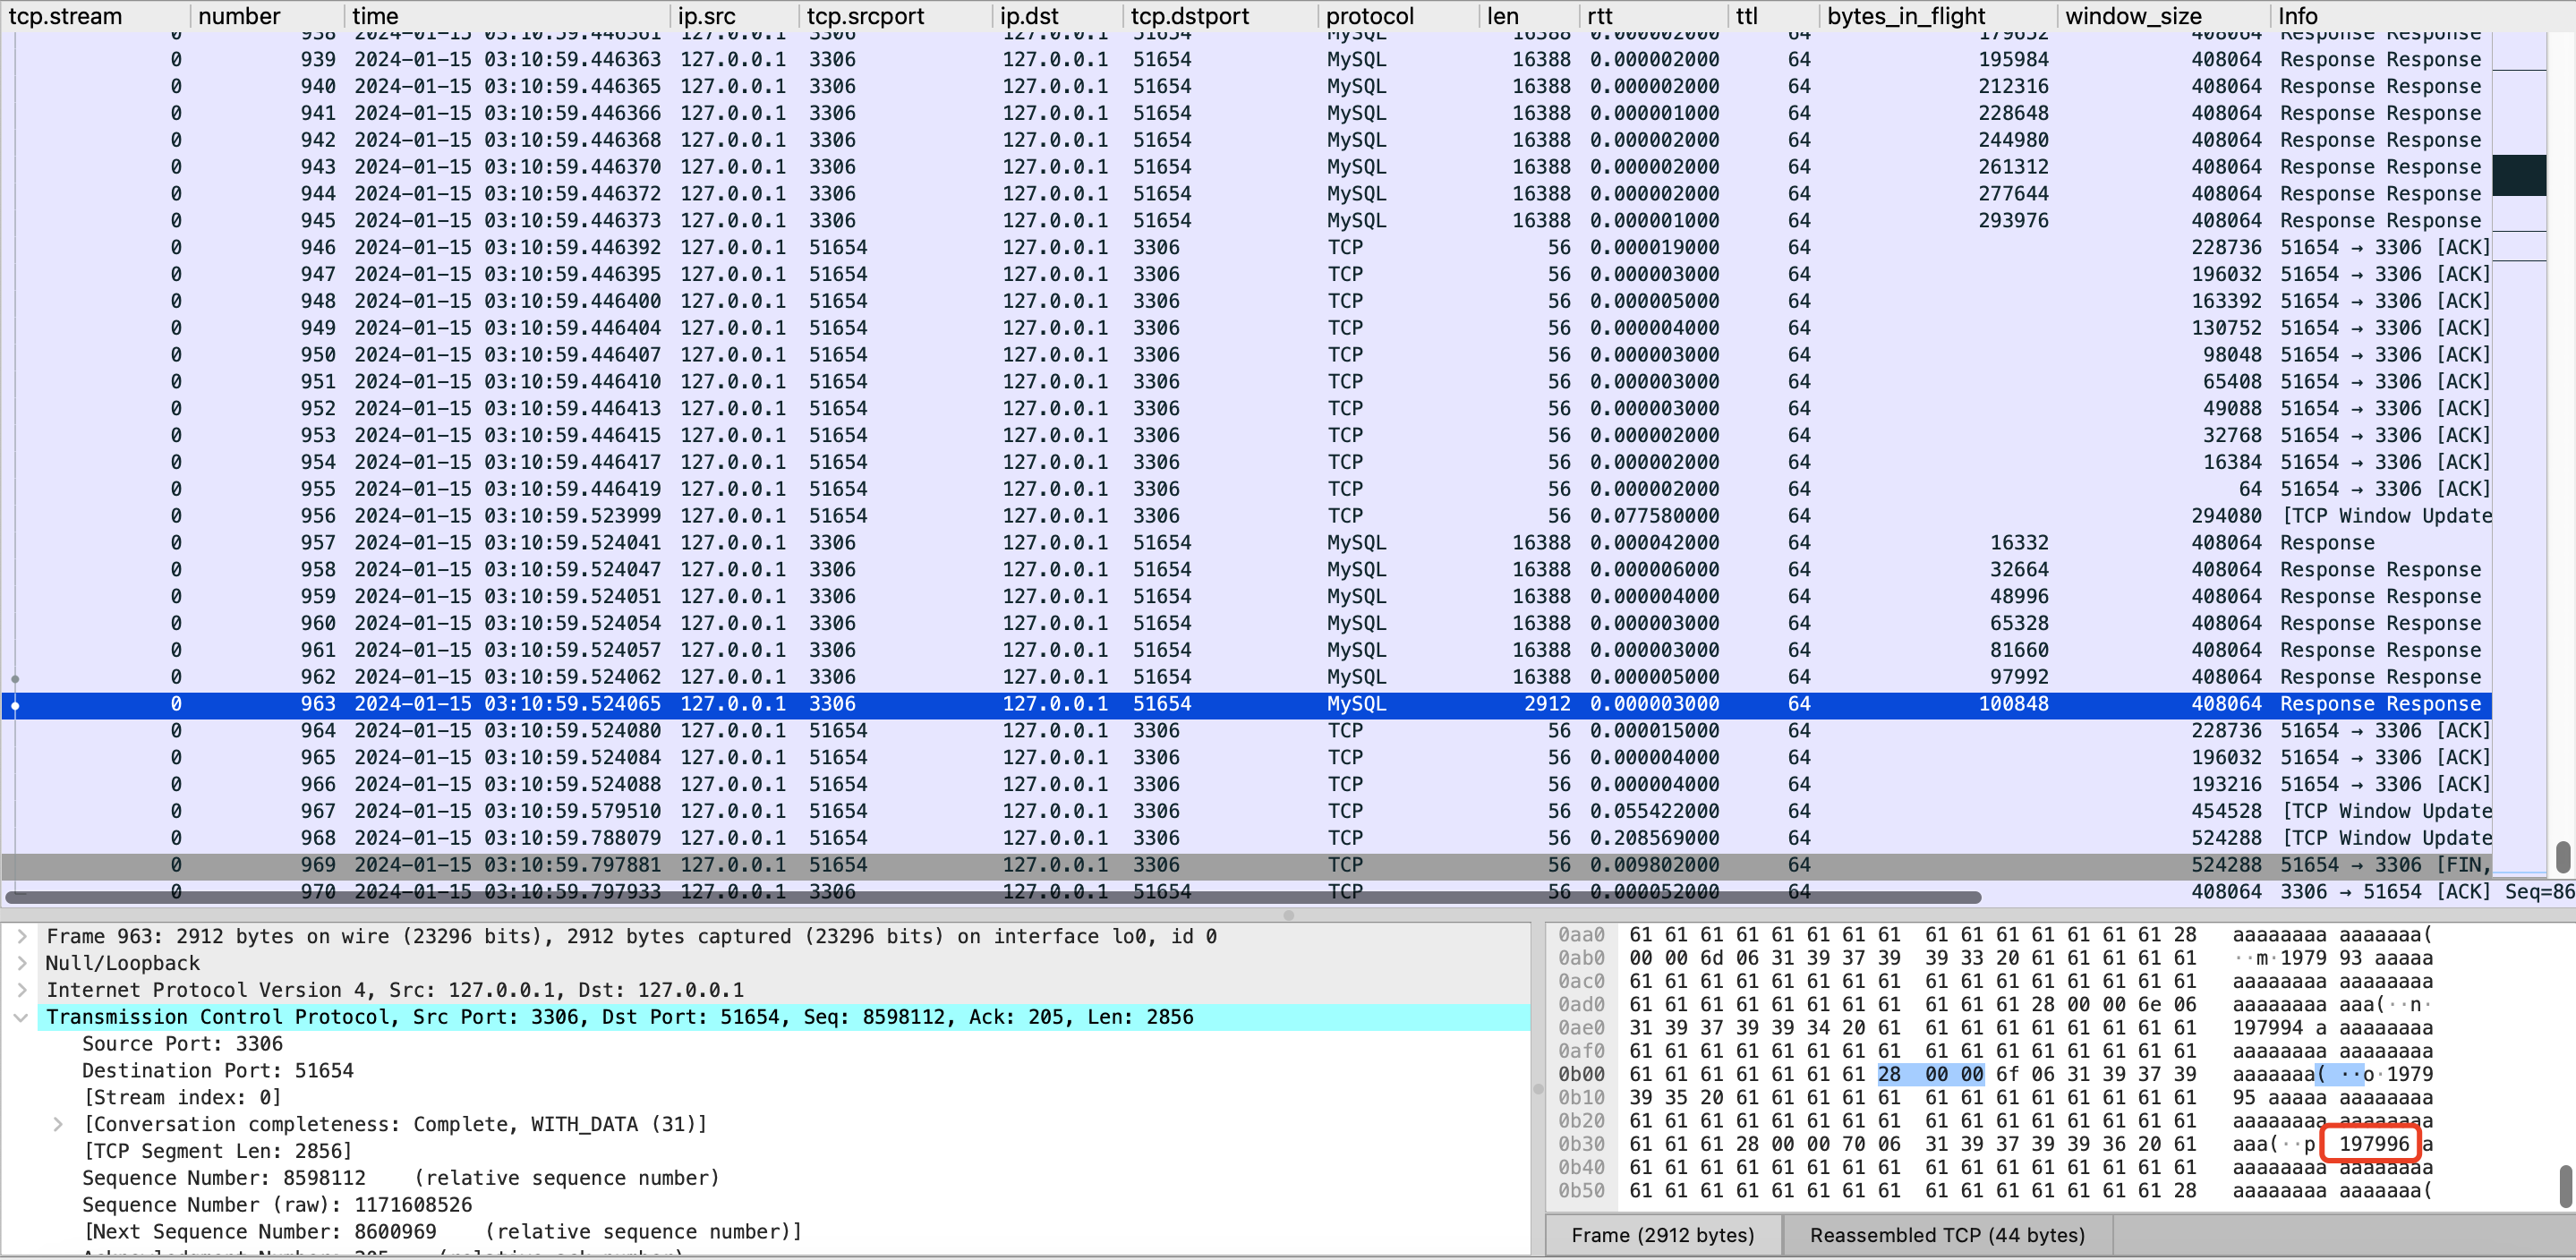Image resolution: width=2576 pixels, height=1260 pixels.
Task: Expand the Null/Loopback protocol node
Action: (22, 964)
